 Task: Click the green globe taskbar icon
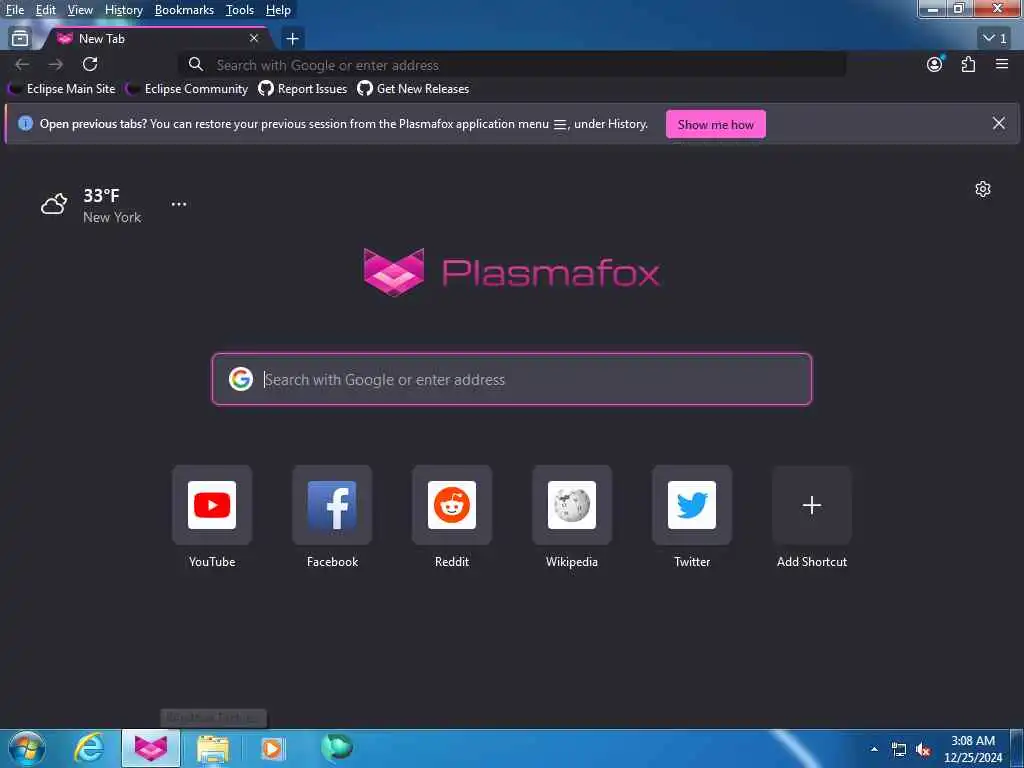tap(336, 747)
